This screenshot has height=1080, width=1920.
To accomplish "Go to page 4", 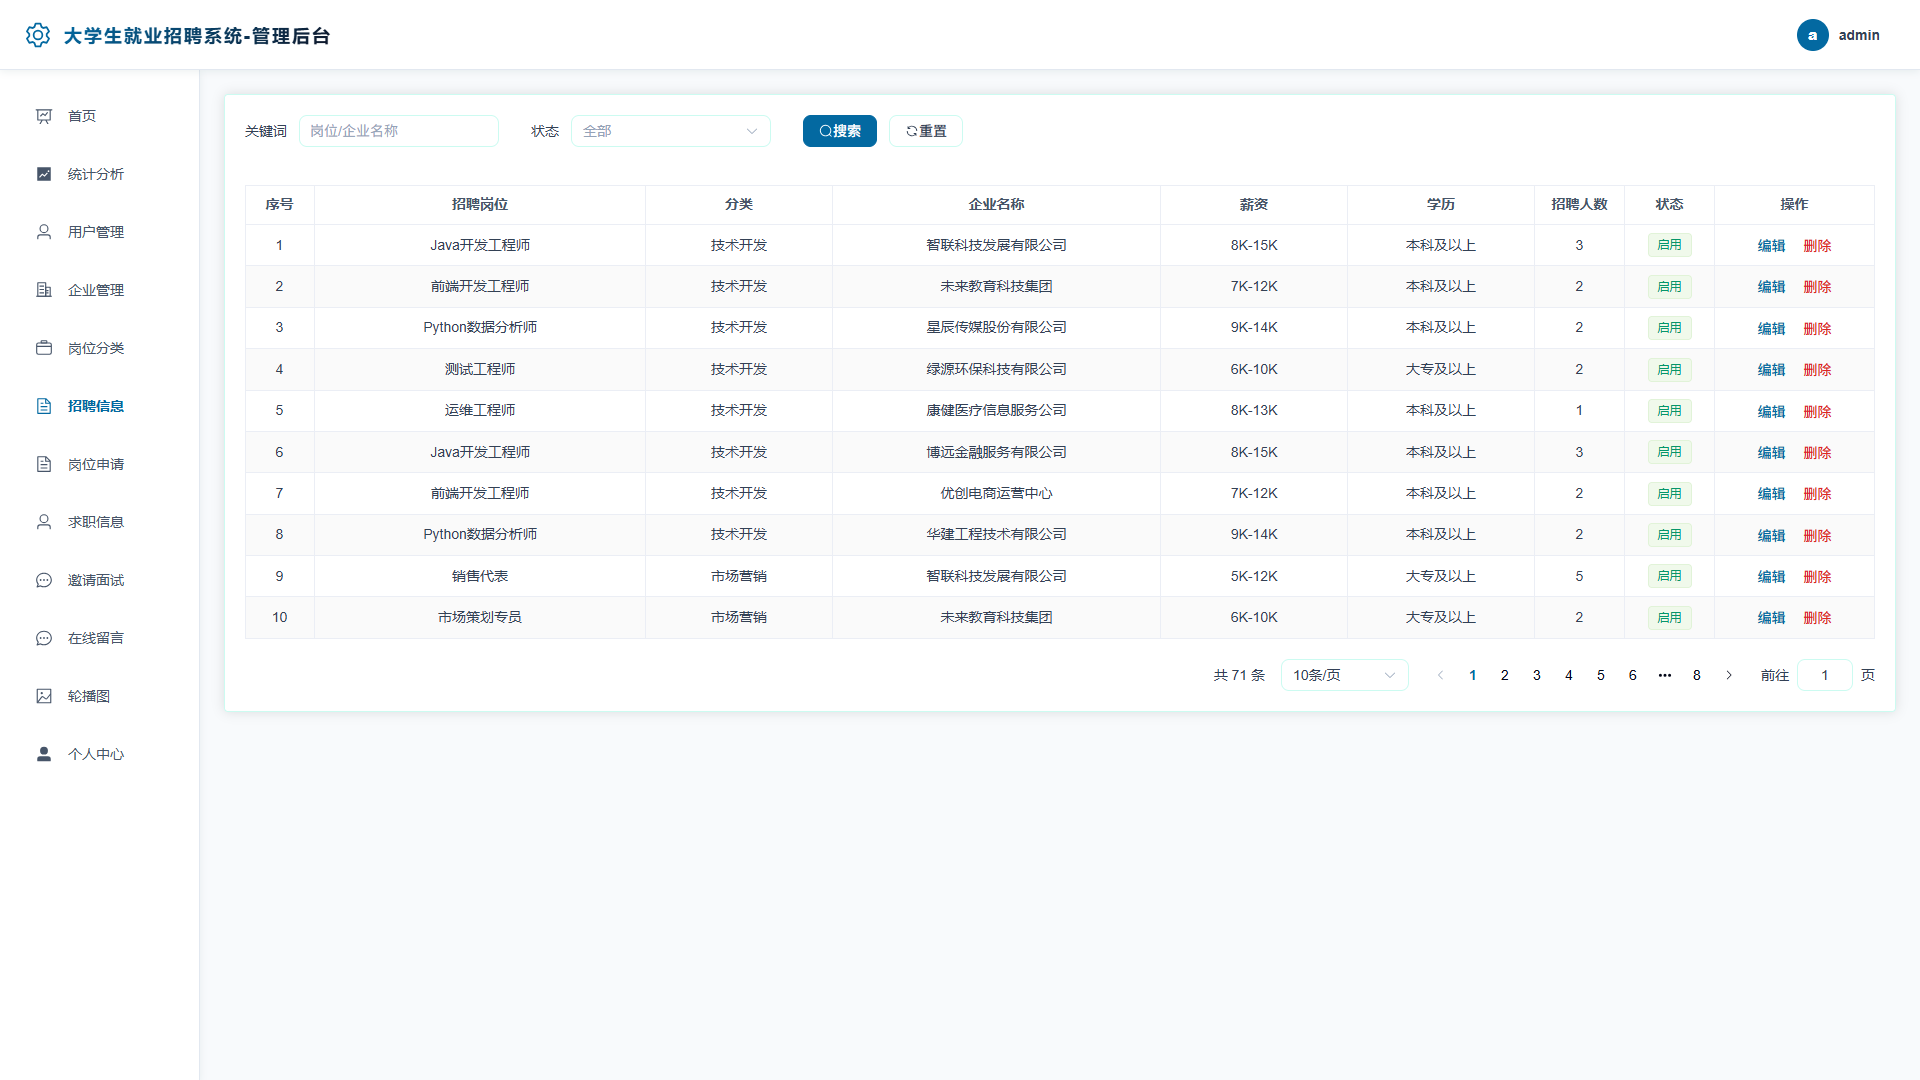I will (x=1569, y=675).
